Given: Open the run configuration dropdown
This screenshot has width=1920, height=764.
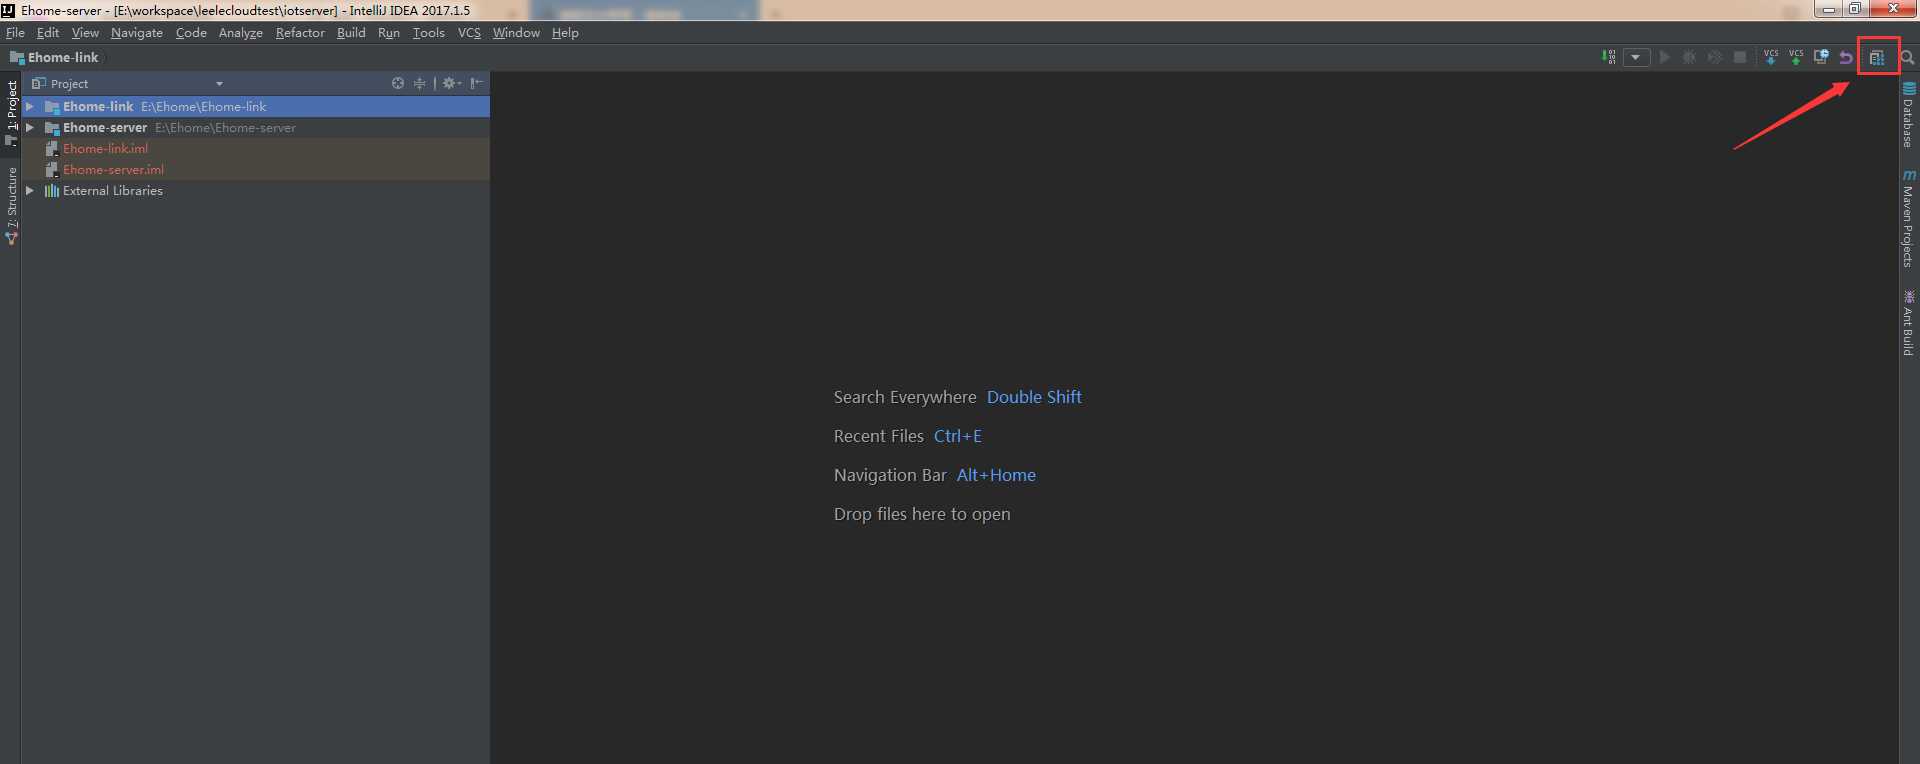Looking at the screenshot, I should click(x=1636, y=58).
